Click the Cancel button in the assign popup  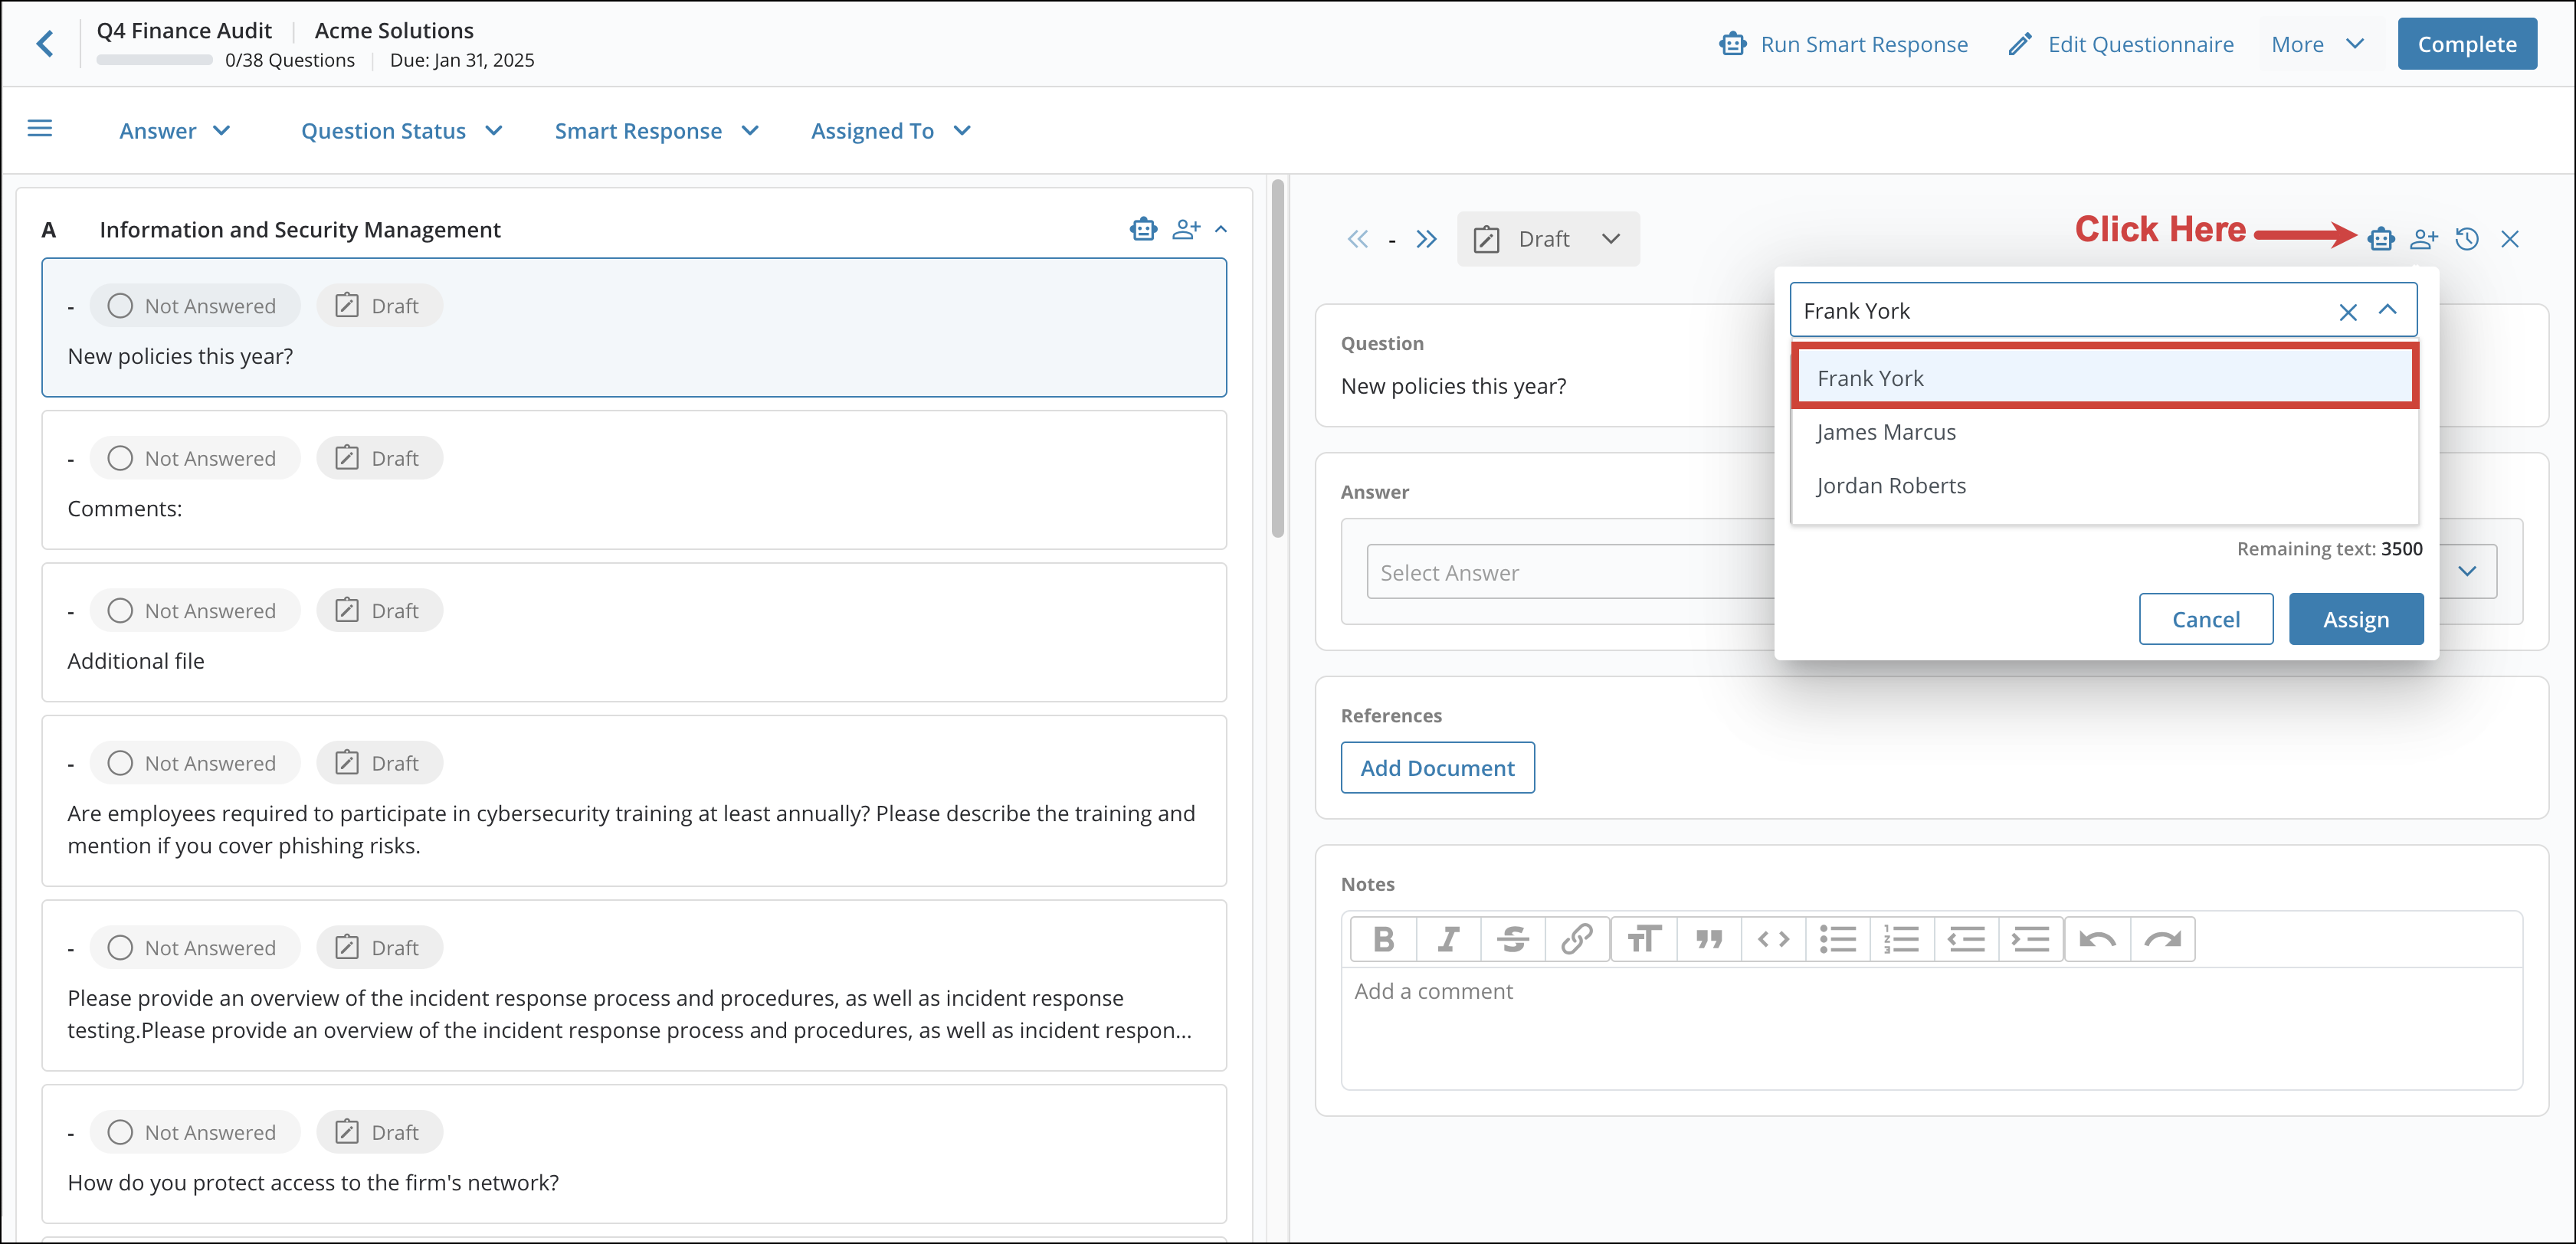(x=2205, y=619)
